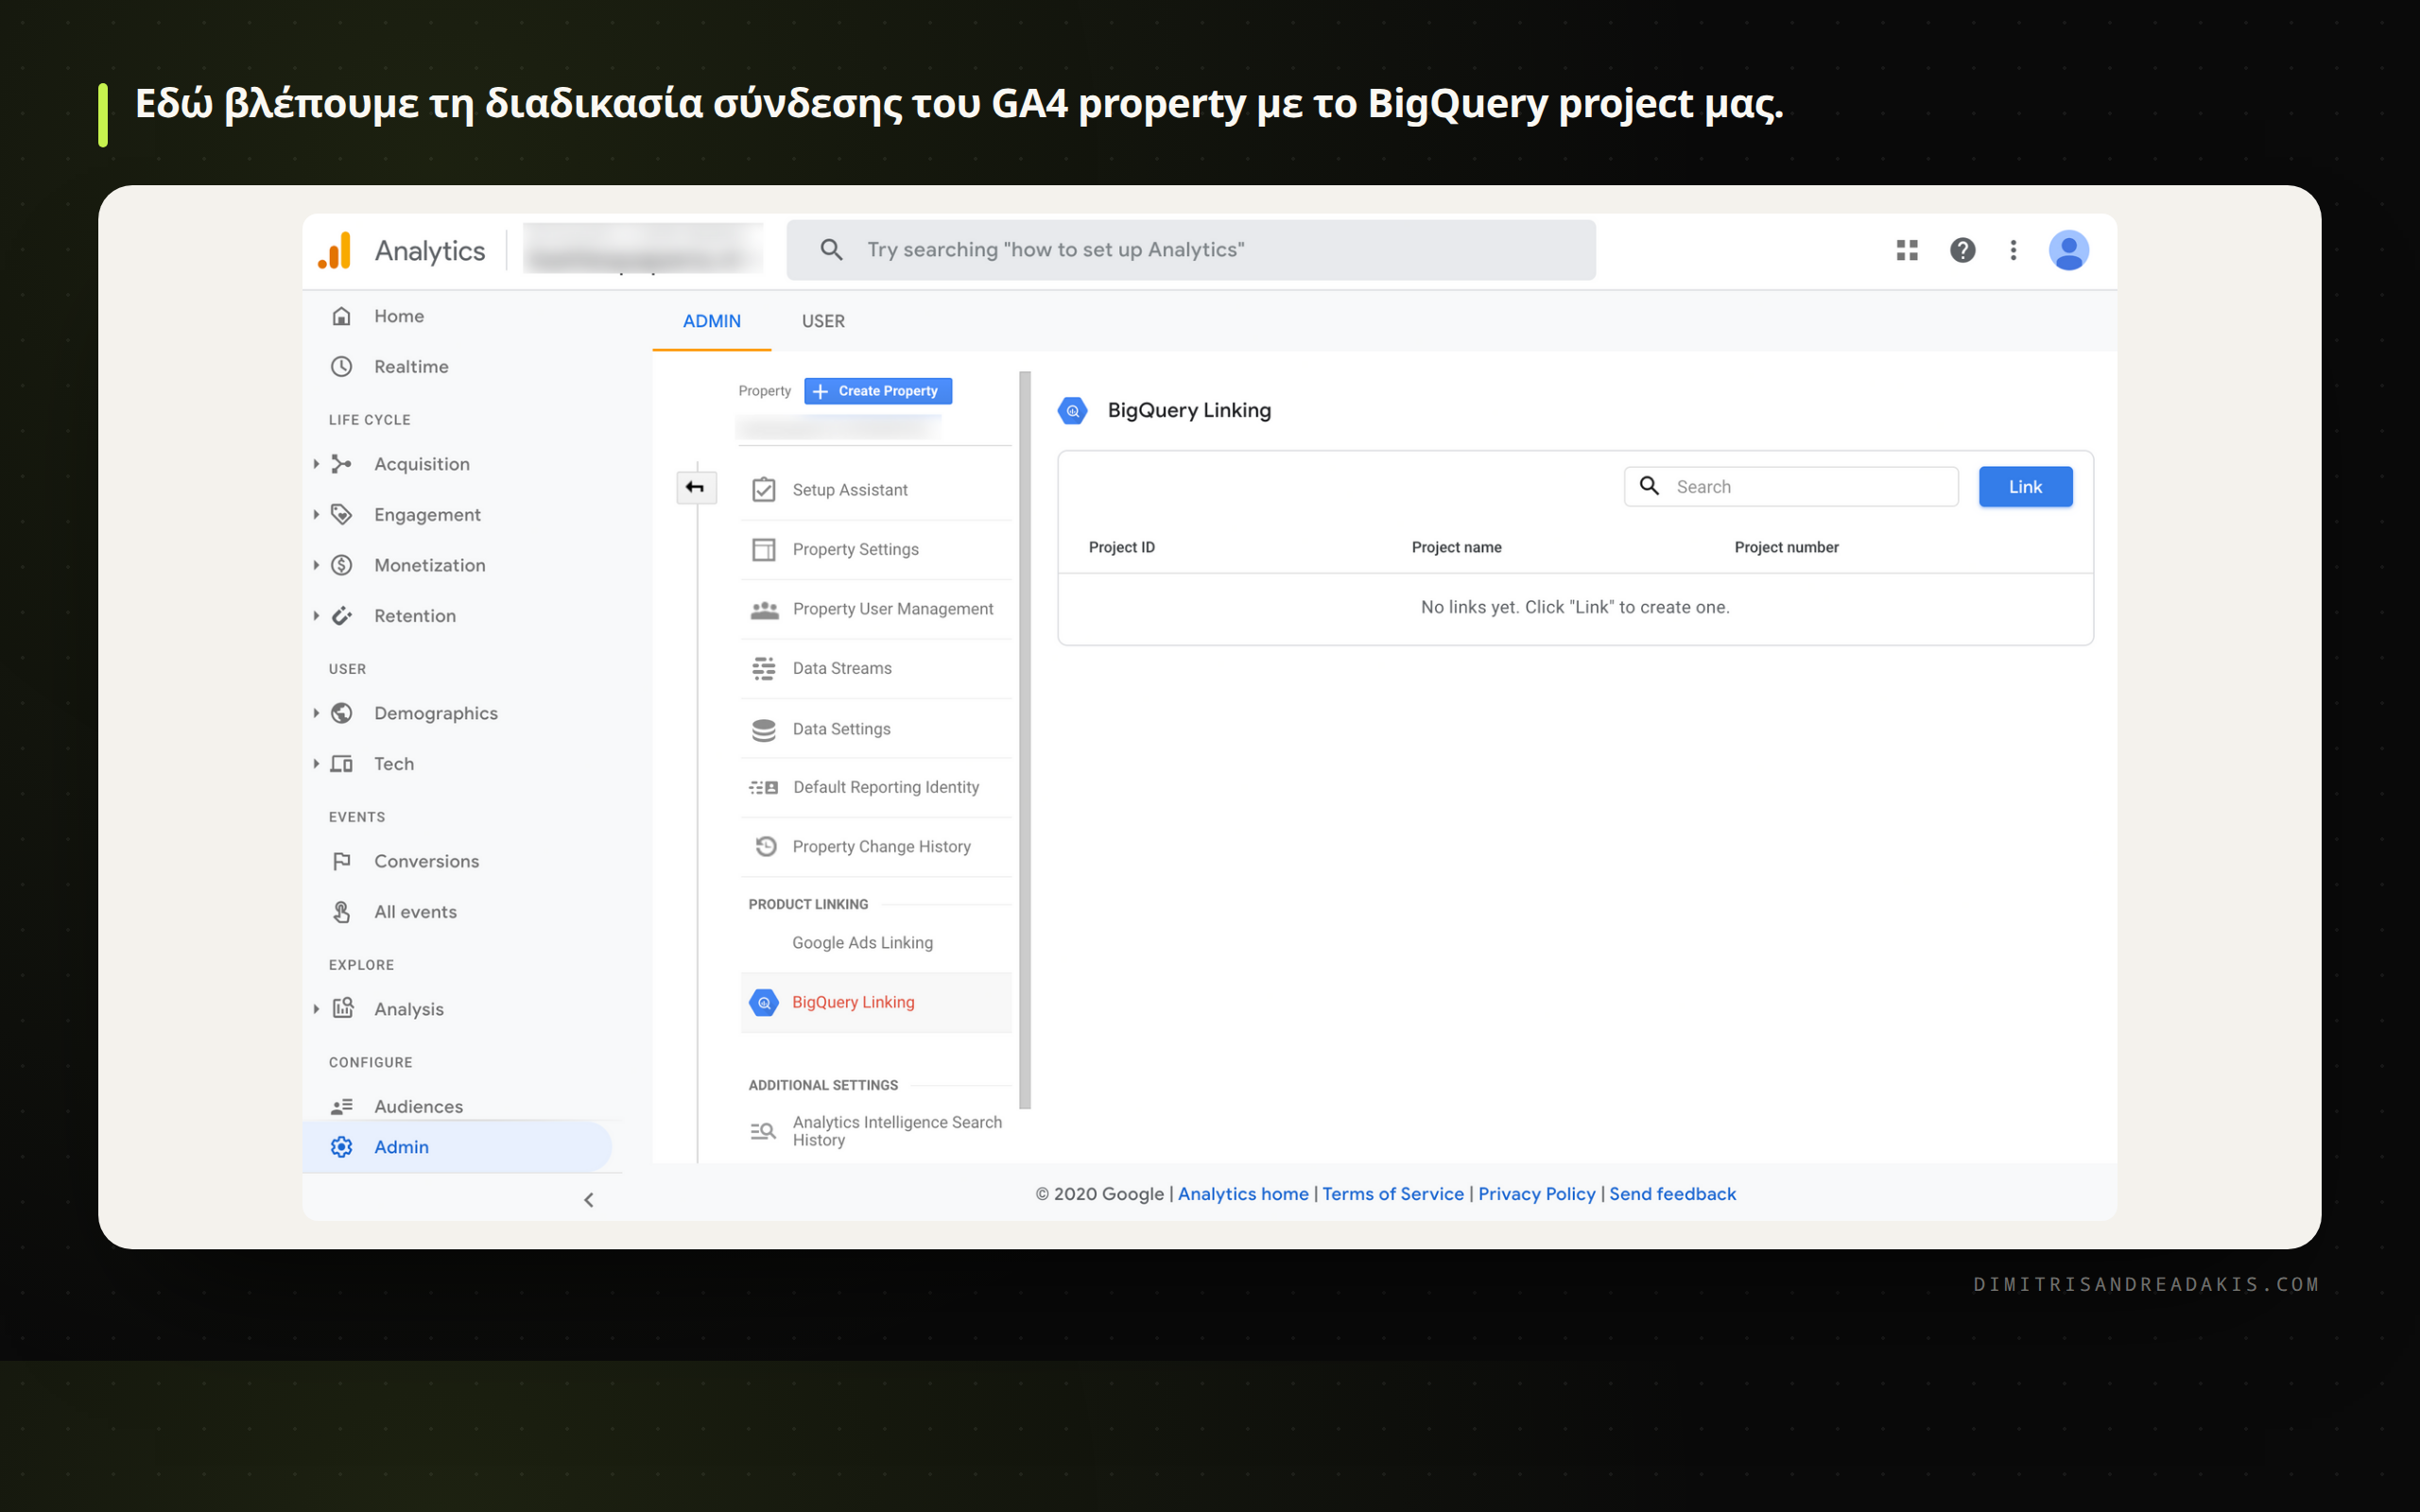
Task: Click the Analytics Intelligence Search History icon
Action: point(763,1131)
